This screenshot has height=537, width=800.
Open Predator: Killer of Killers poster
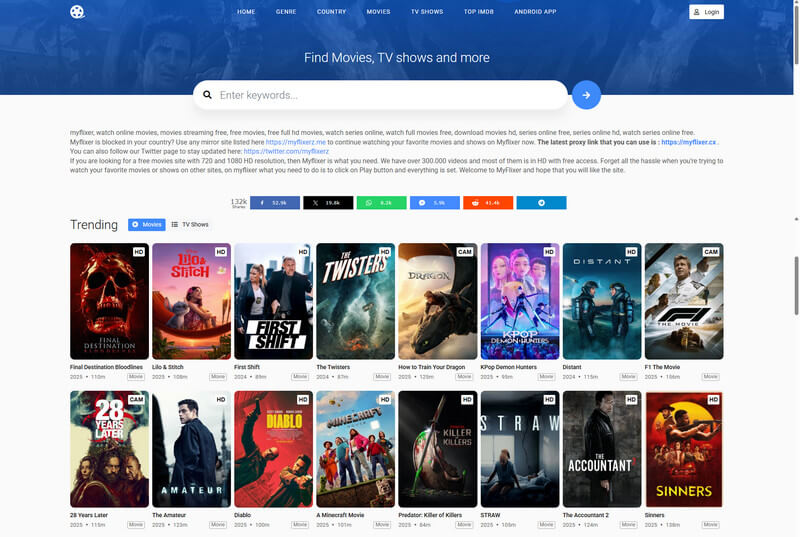tap(438, 449)
